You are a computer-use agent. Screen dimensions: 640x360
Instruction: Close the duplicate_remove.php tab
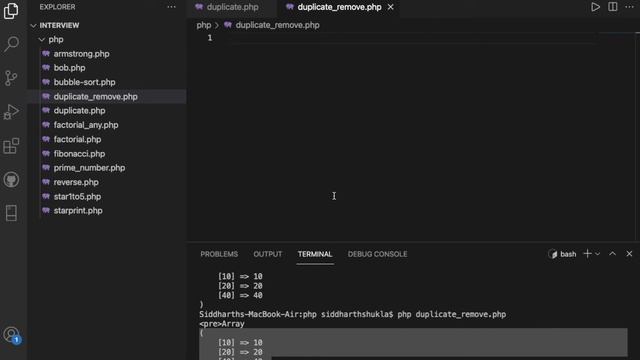click(391, 7)
